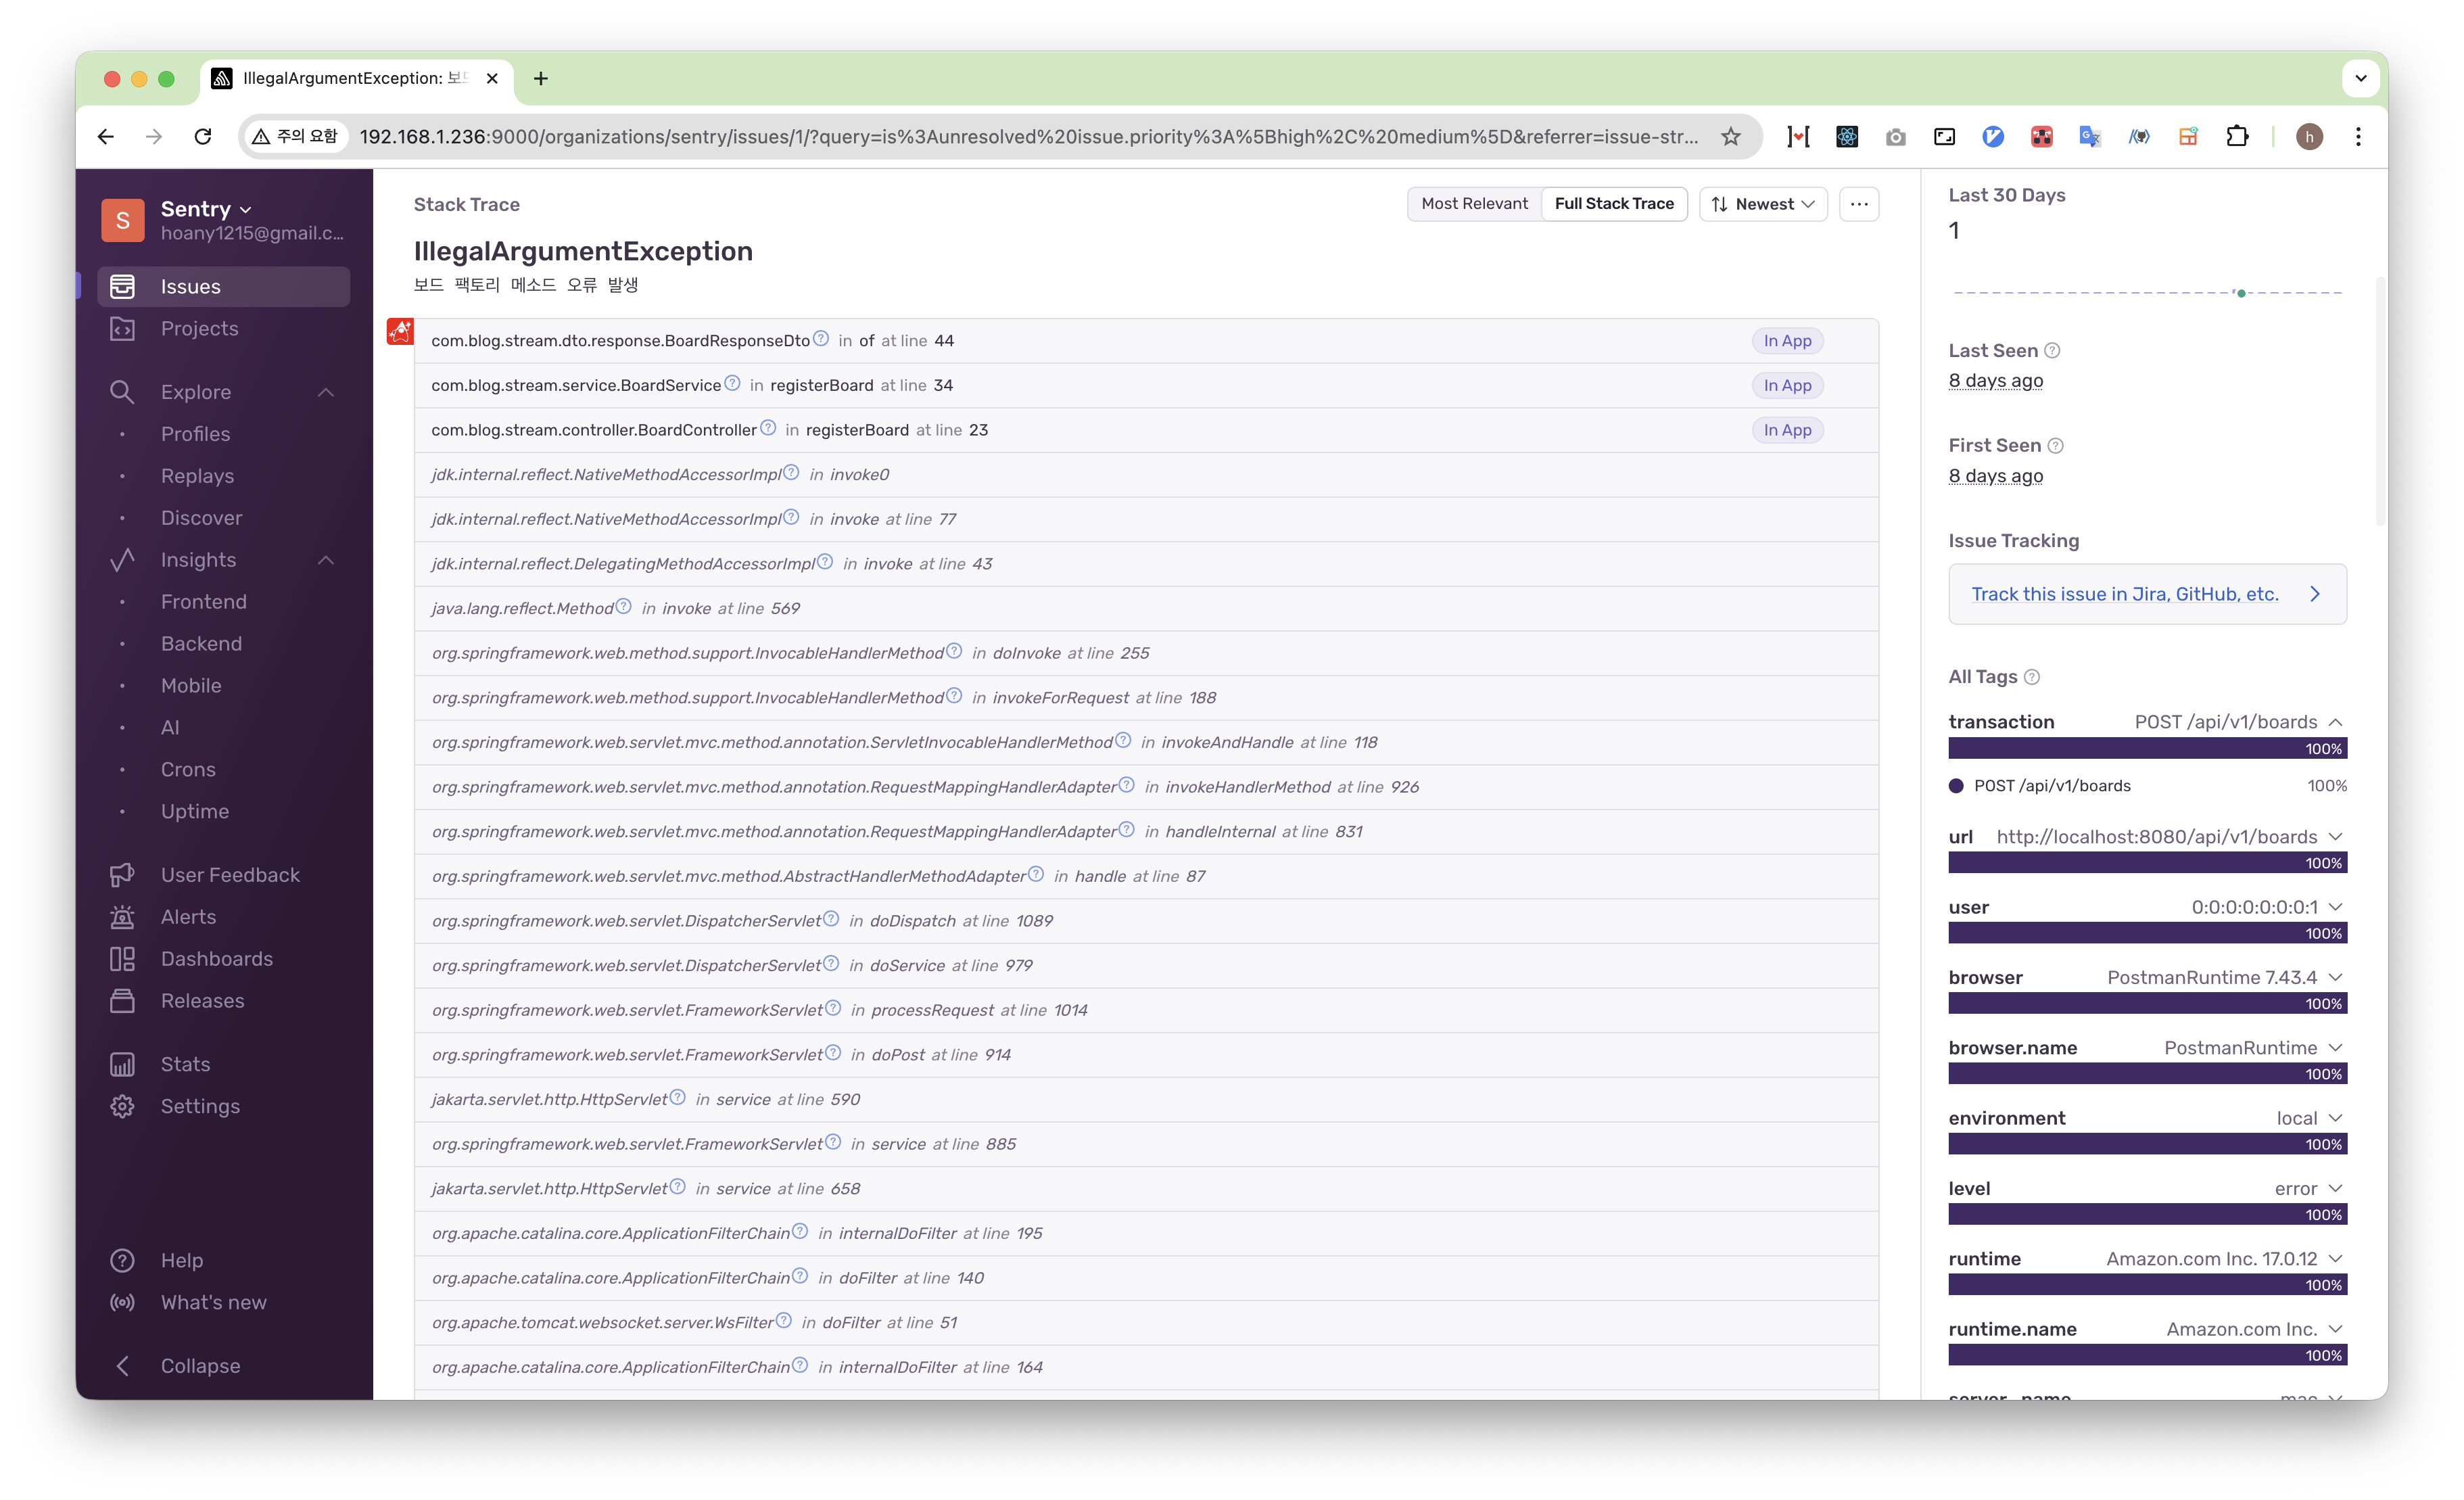
Task: Open stack trace more options button
Action: (1858, 204)
